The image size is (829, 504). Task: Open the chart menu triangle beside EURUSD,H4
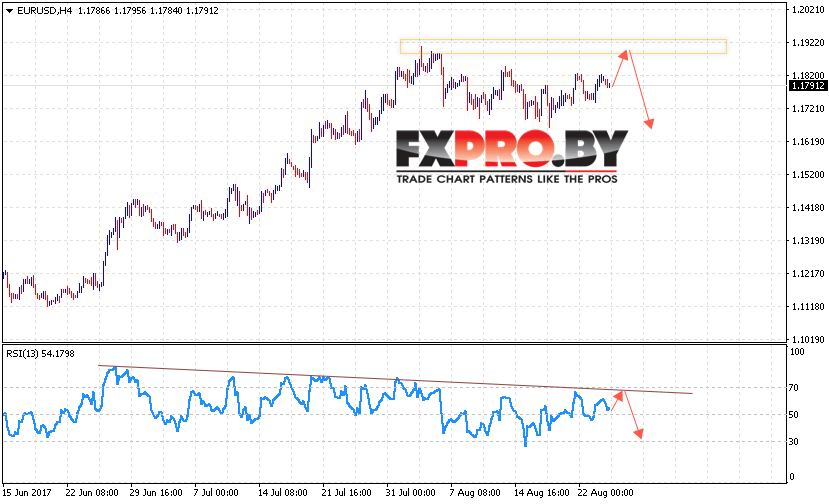tap(9, 11)
